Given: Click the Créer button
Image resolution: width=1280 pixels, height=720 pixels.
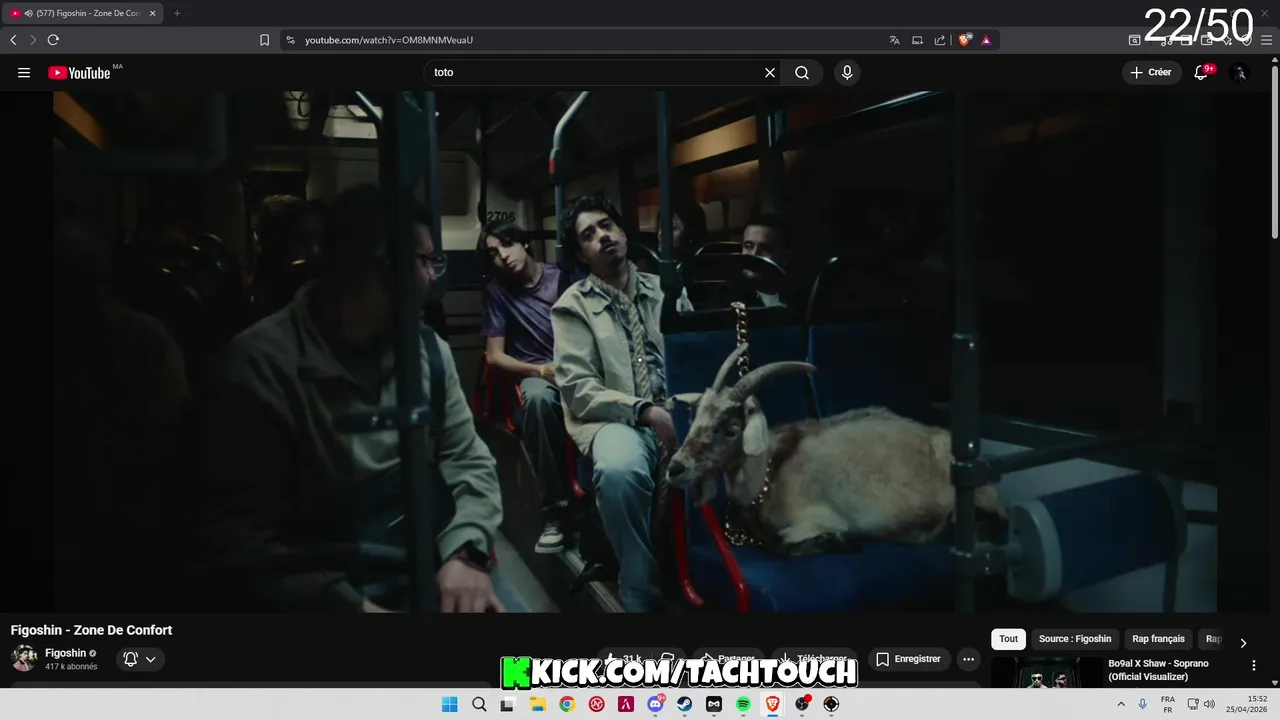Looking at the screenshot, I should pyautogui.click(x=1152, y=72).
